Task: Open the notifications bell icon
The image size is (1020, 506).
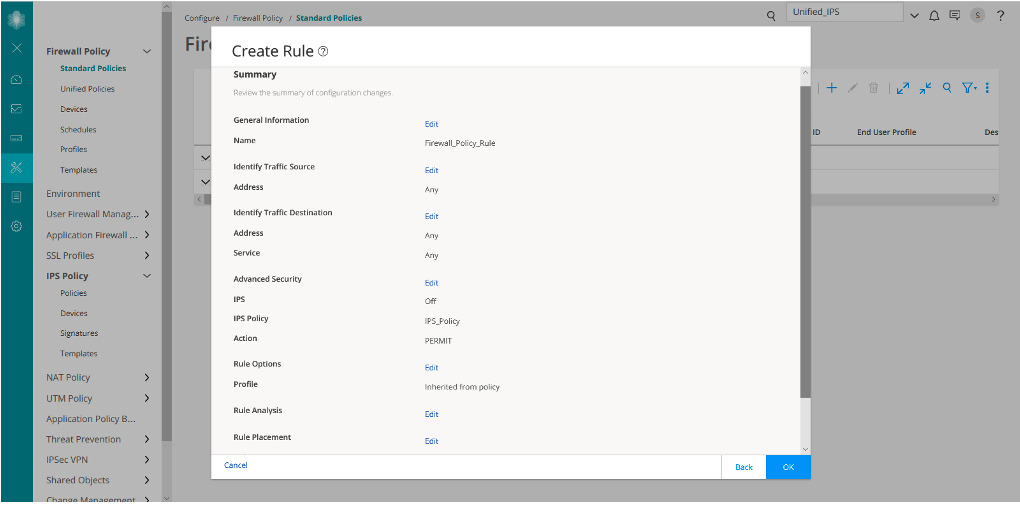Action: 934,16
